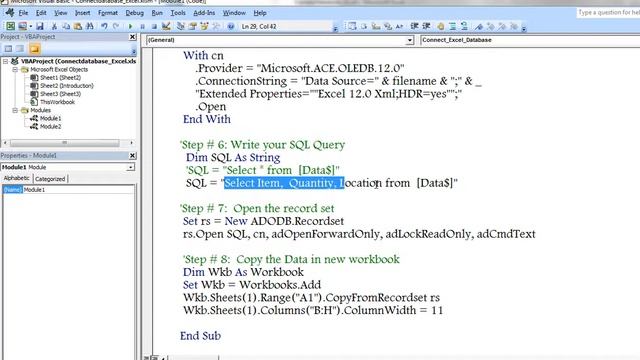Image resolution: width=640 pixels, height=360 pixels.
Task: Toggle Folders icon in Project panel
Action: (34, 49)
